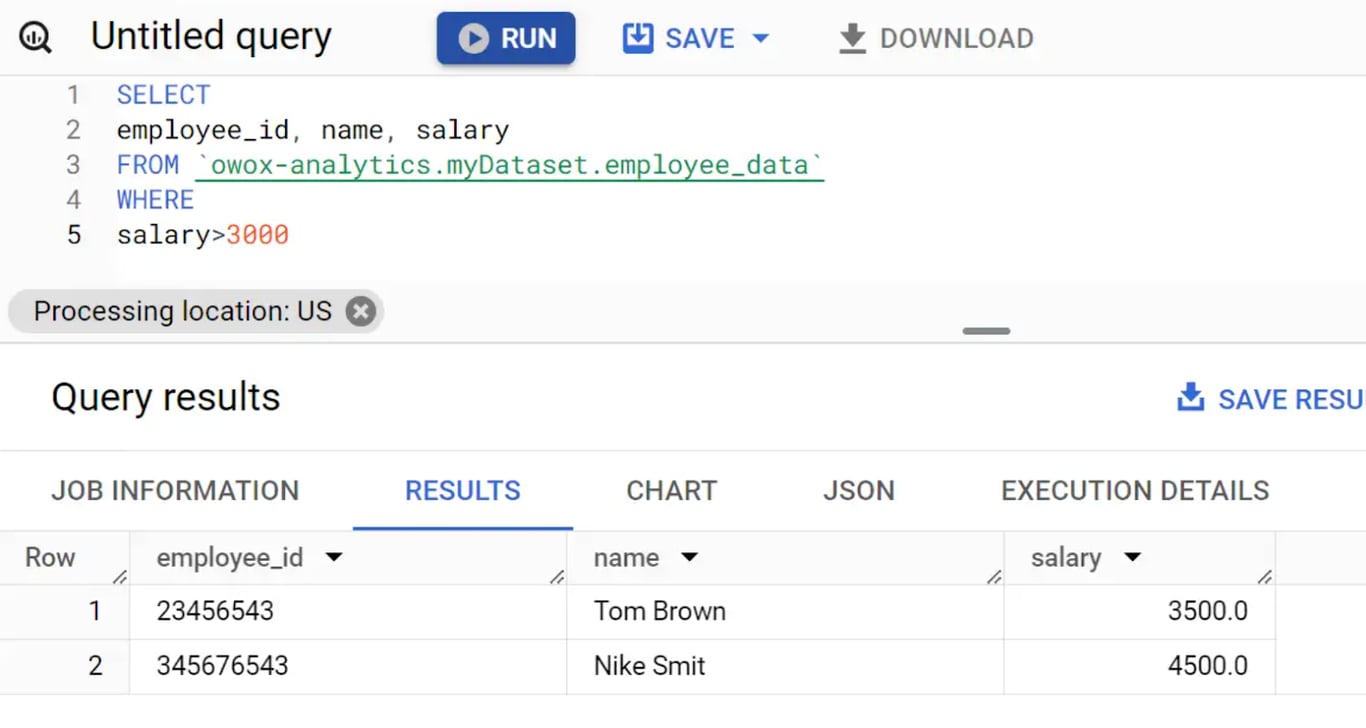Screen dimensions: 1366x728
Task: Click the text 'employee_id, name, salary' in editor
Action: (313, 131)
